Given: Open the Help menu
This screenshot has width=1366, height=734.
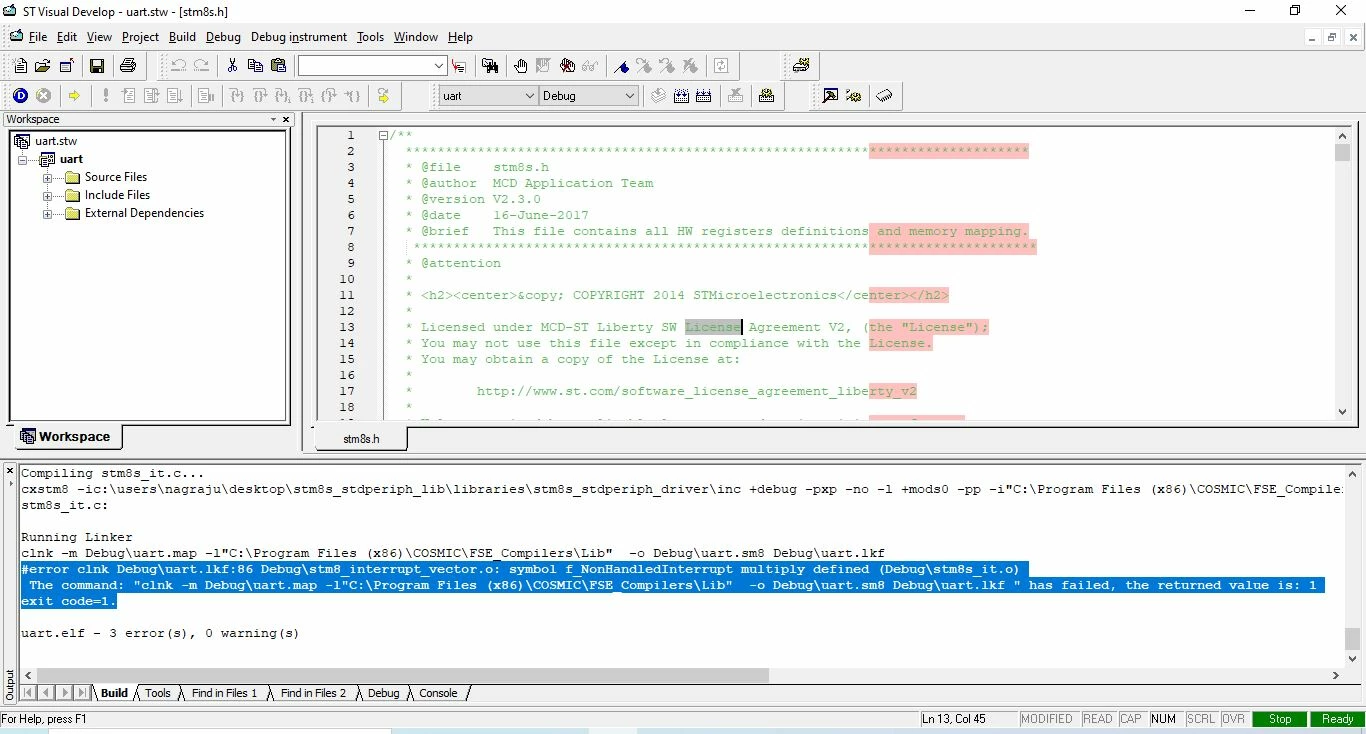Looking at the screenshot, I should [x=460, y=37].
